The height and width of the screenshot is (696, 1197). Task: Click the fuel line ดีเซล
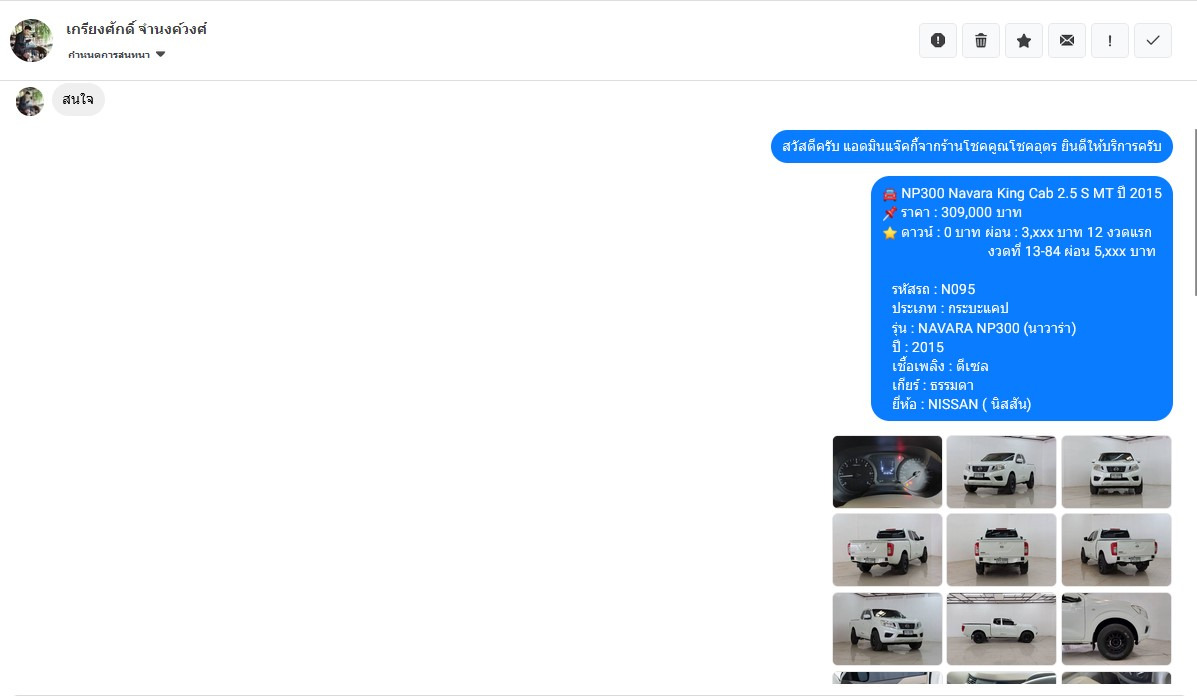pyautogui.click(x=940, y=366)
